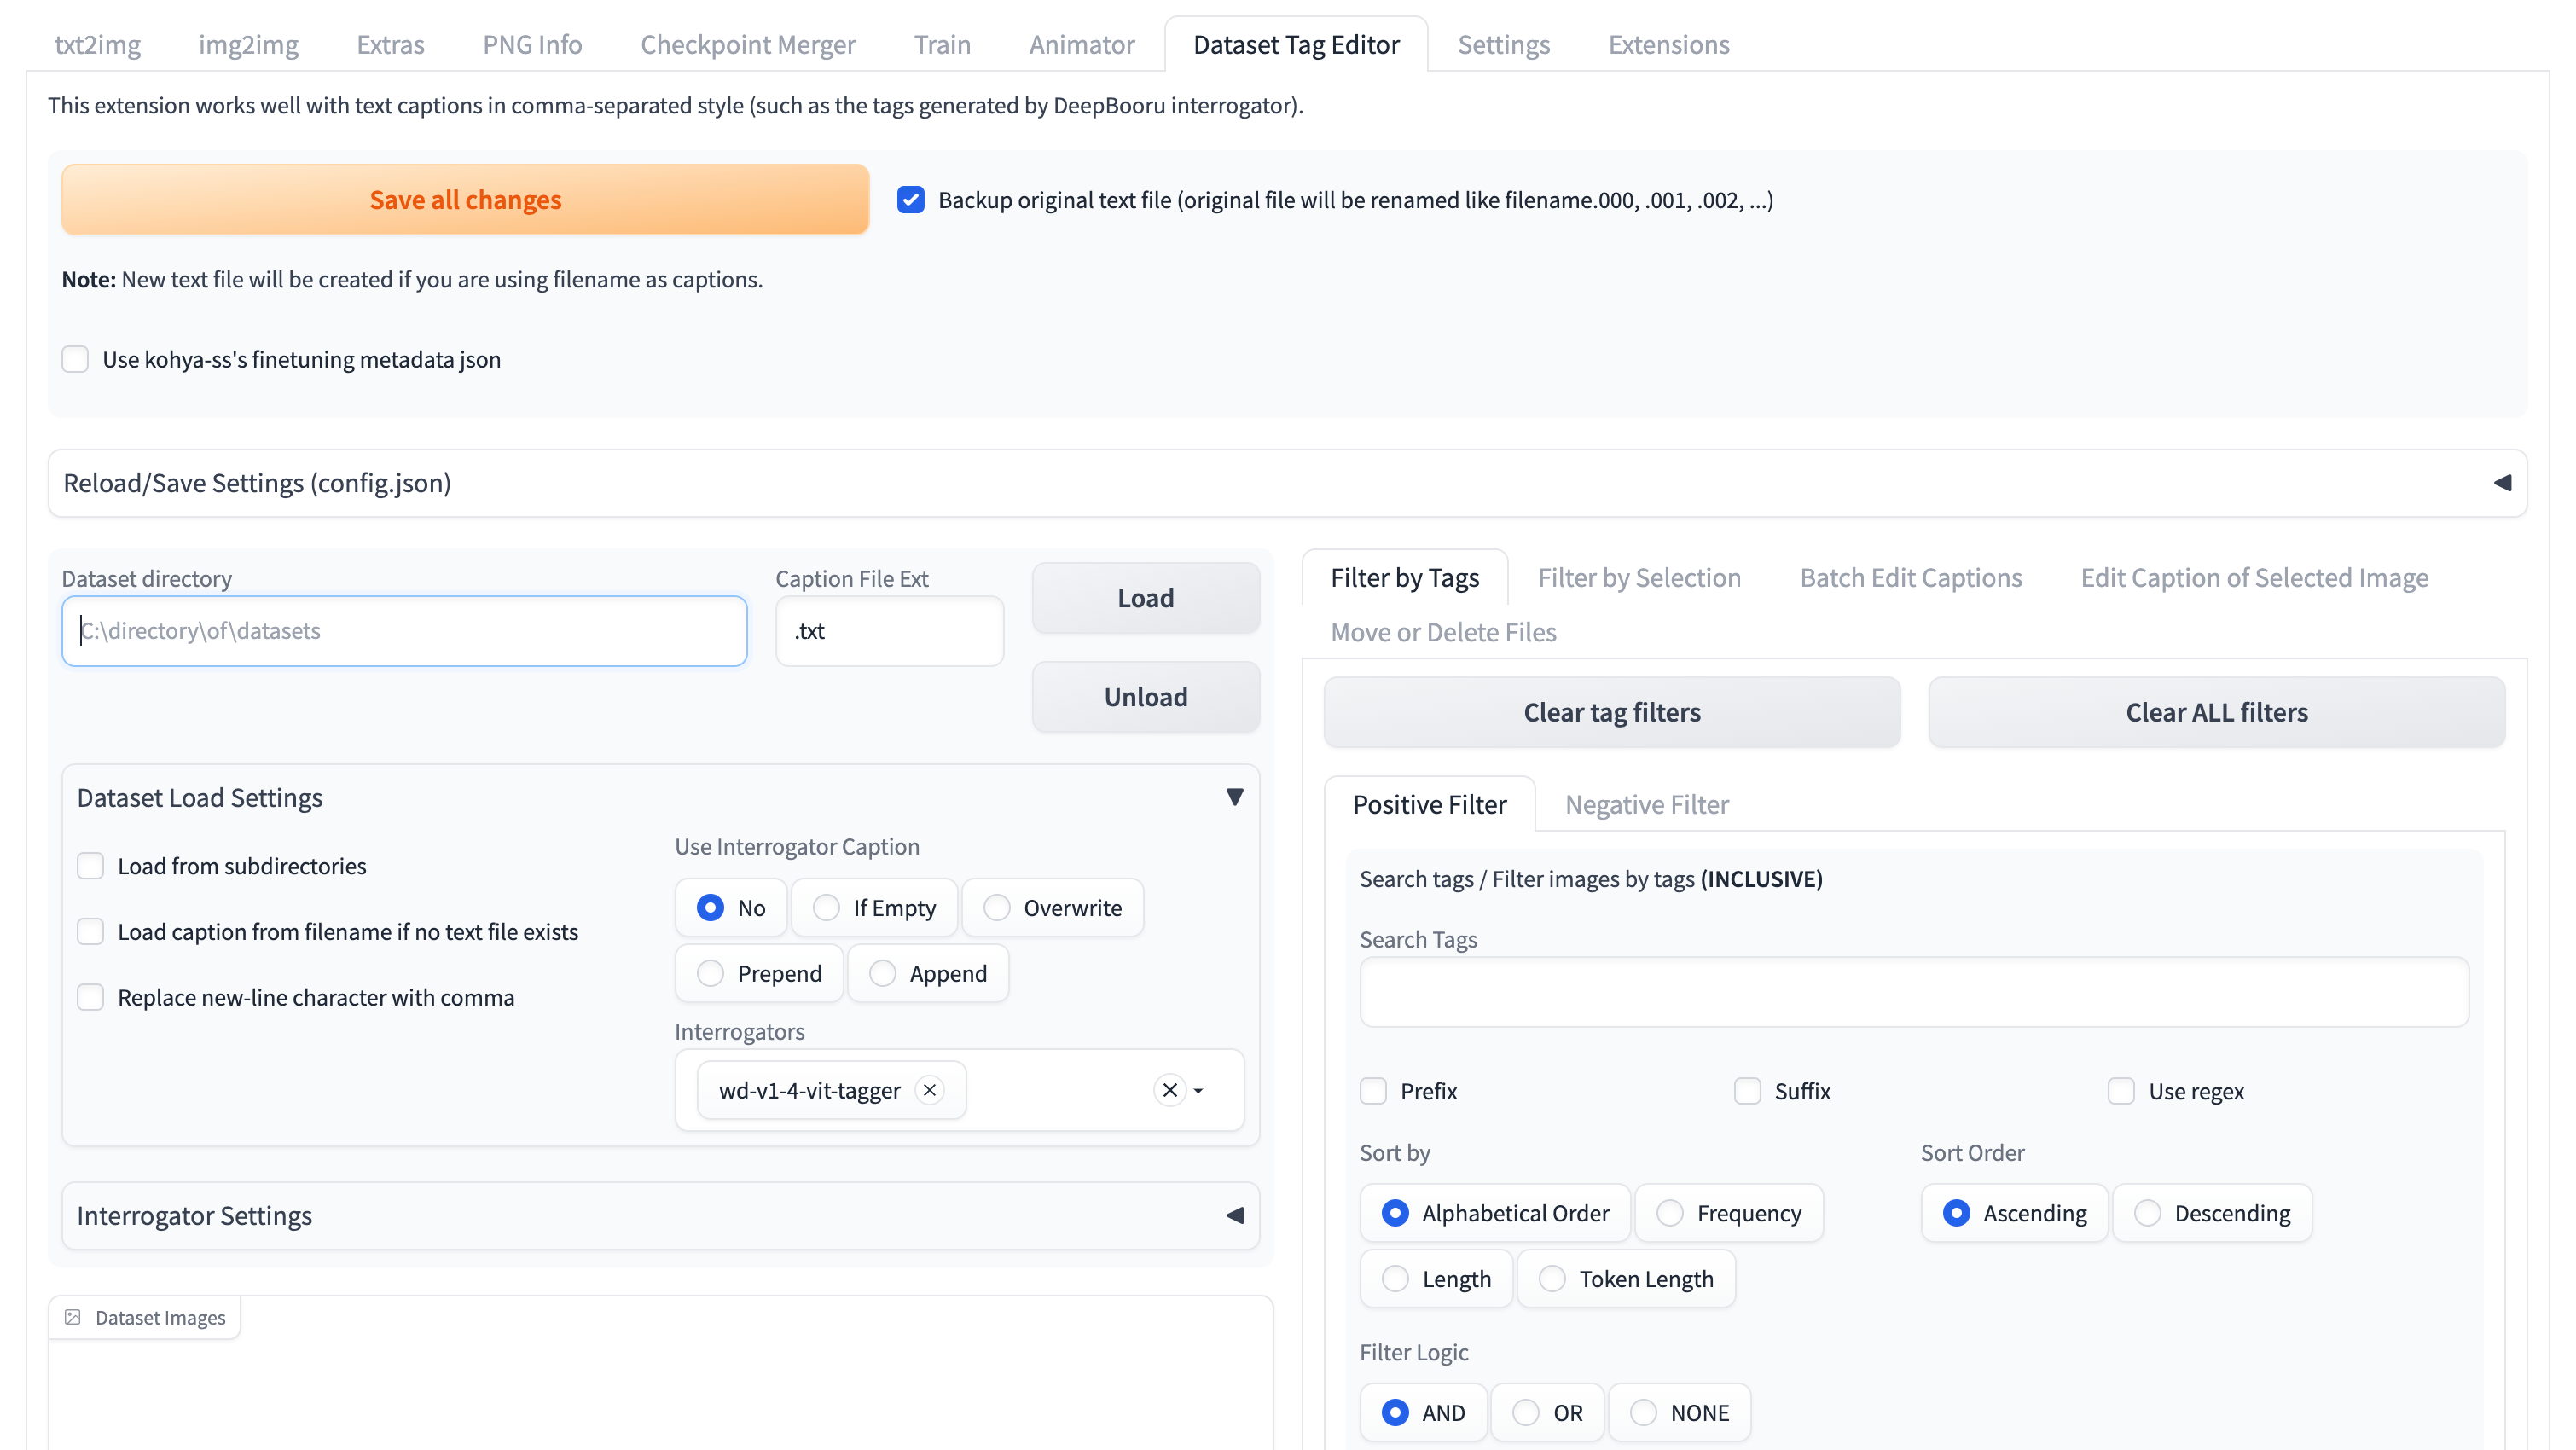Select Frequency sort option
The width and height of the screenshot is (2576, 1450).
pos(1670,1213)
